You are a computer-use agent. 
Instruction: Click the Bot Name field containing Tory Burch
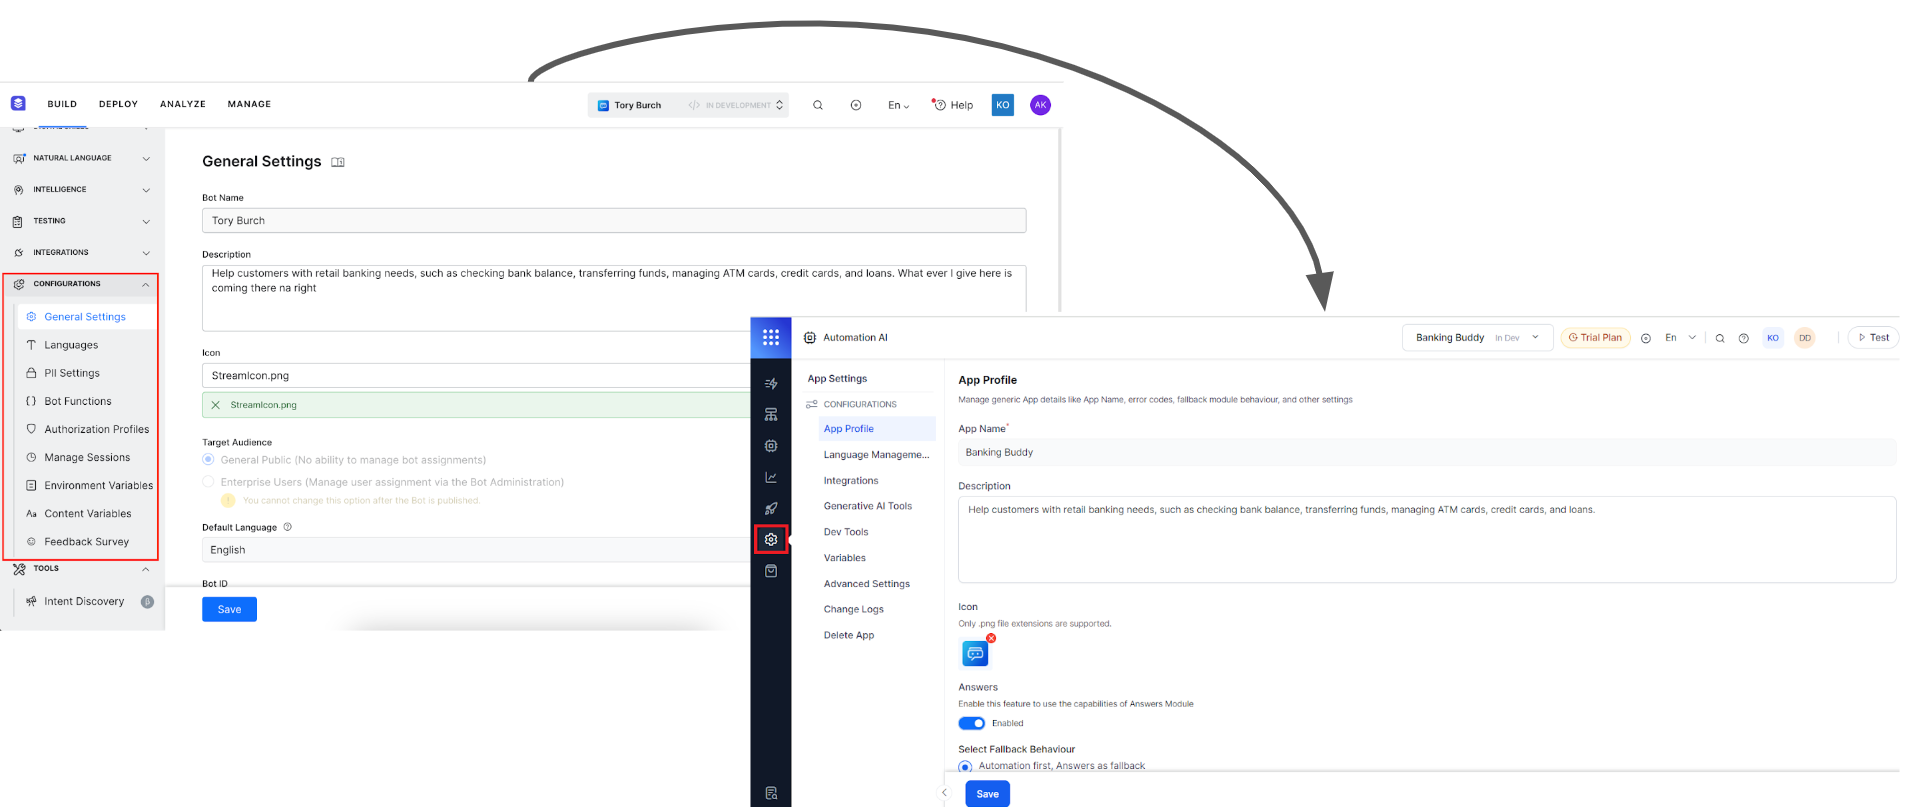(613, 221)
